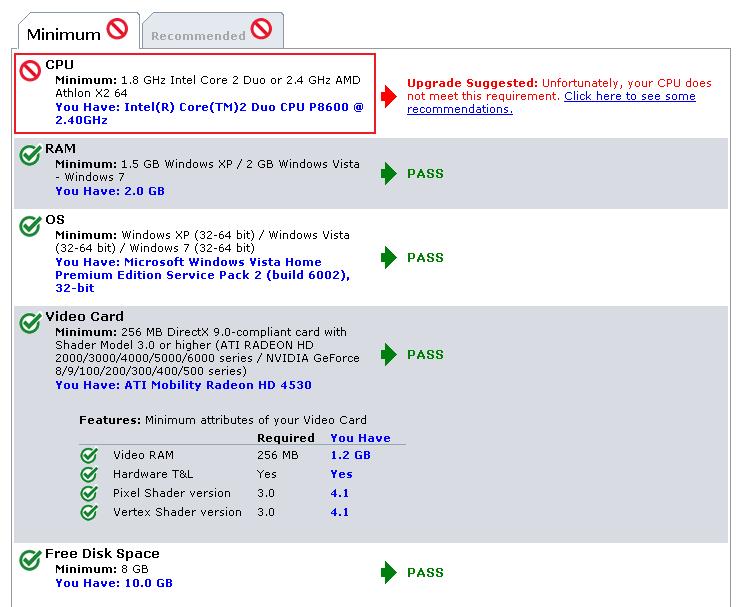This screenshot has height=607, width=741.
Task: Select the ATI Mobility Radeon HD 4530 text
Action: click(218, 385)
